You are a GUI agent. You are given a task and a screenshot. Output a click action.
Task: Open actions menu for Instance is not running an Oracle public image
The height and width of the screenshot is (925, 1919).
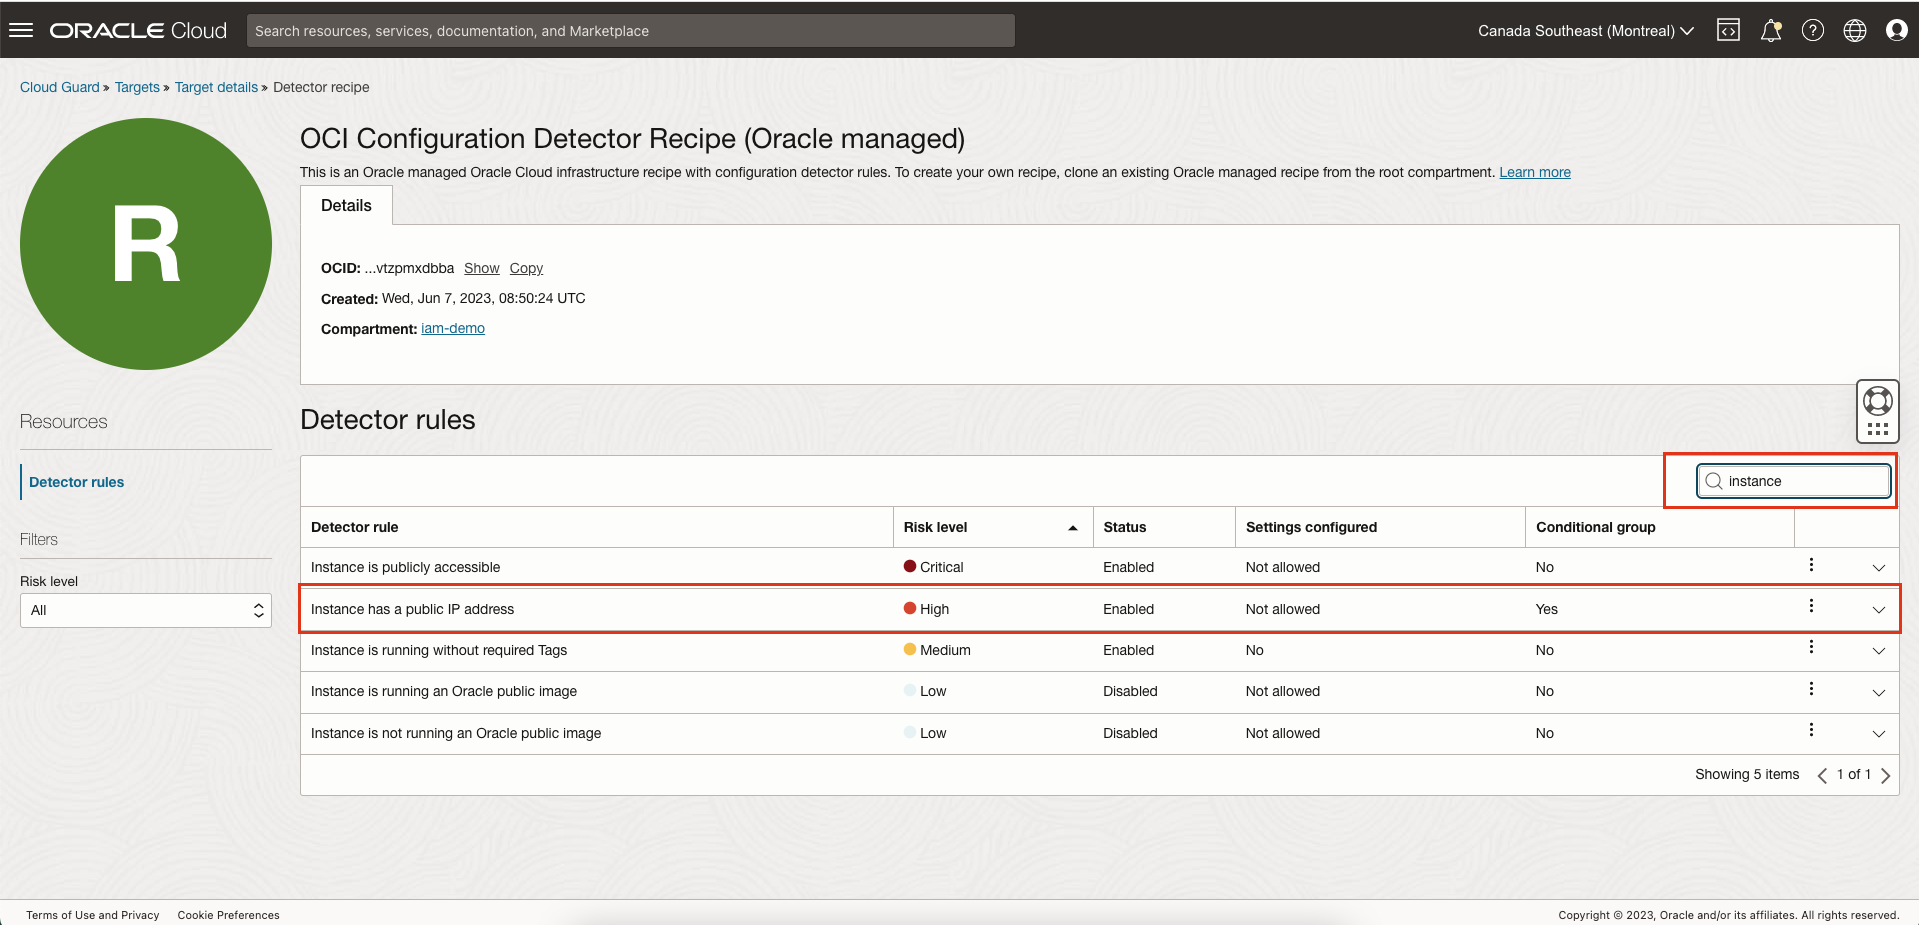(x=1811, y=730)
